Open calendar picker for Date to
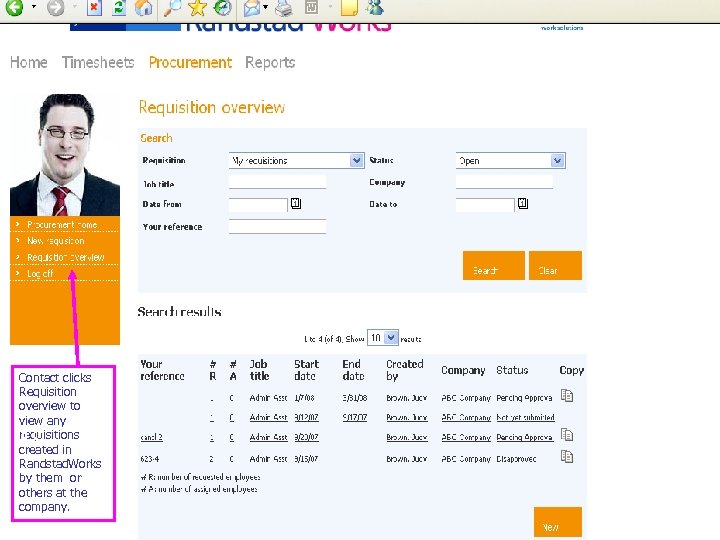This screenshot has width=720, height=540. coord(523,203)
